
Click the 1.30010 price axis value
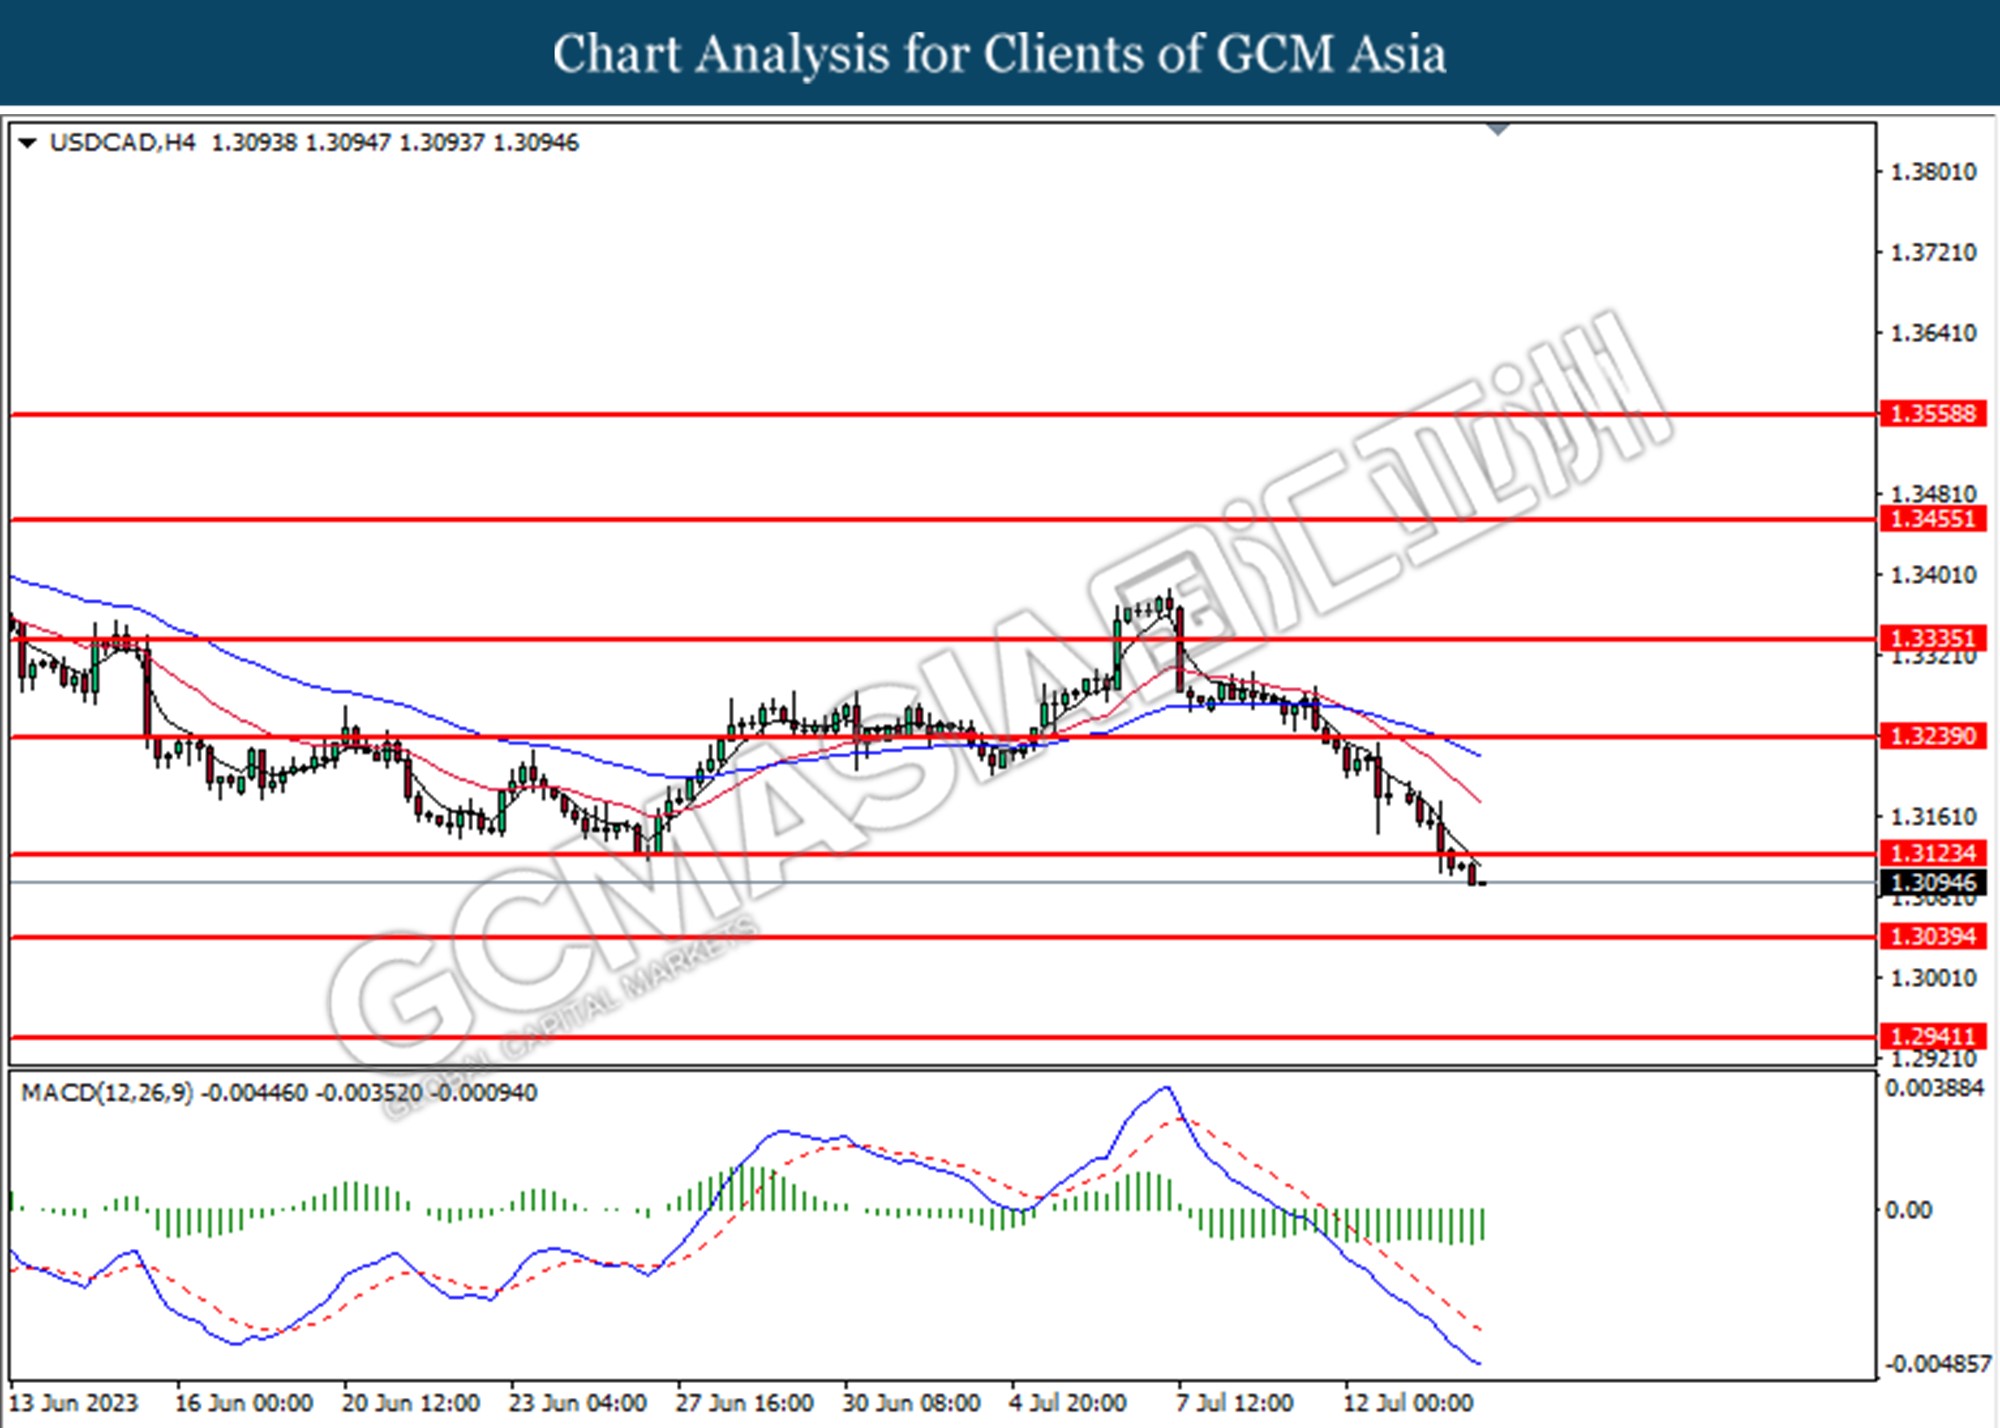click(1934, 978)
